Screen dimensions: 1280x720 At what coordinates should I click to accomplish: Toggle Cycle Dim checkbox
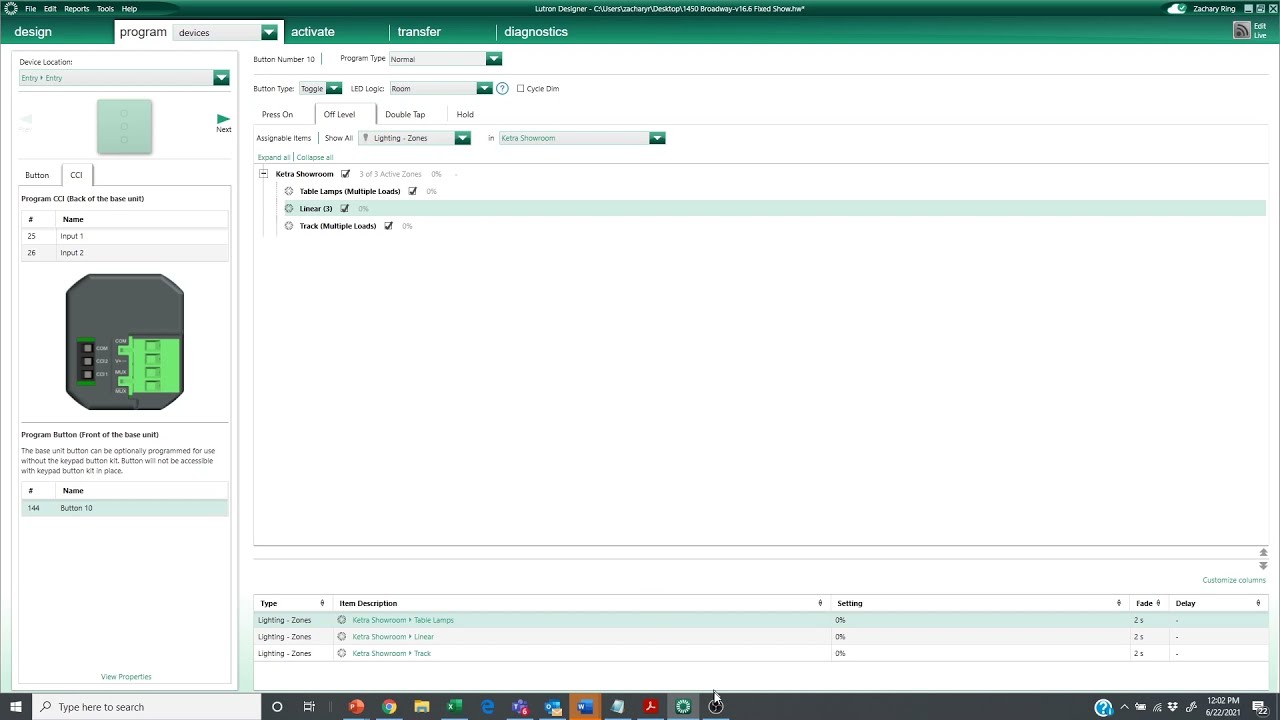point(520,88)
